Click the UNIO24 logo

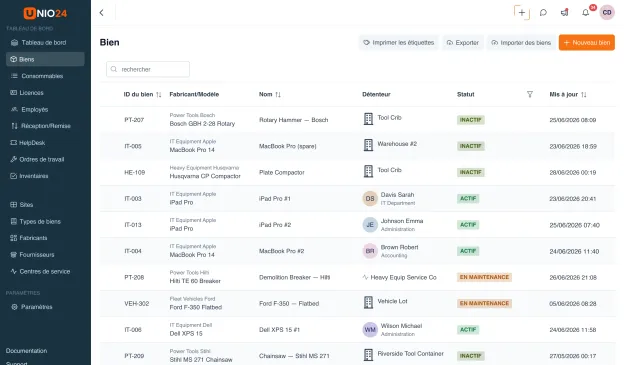(x=45, y=13)
